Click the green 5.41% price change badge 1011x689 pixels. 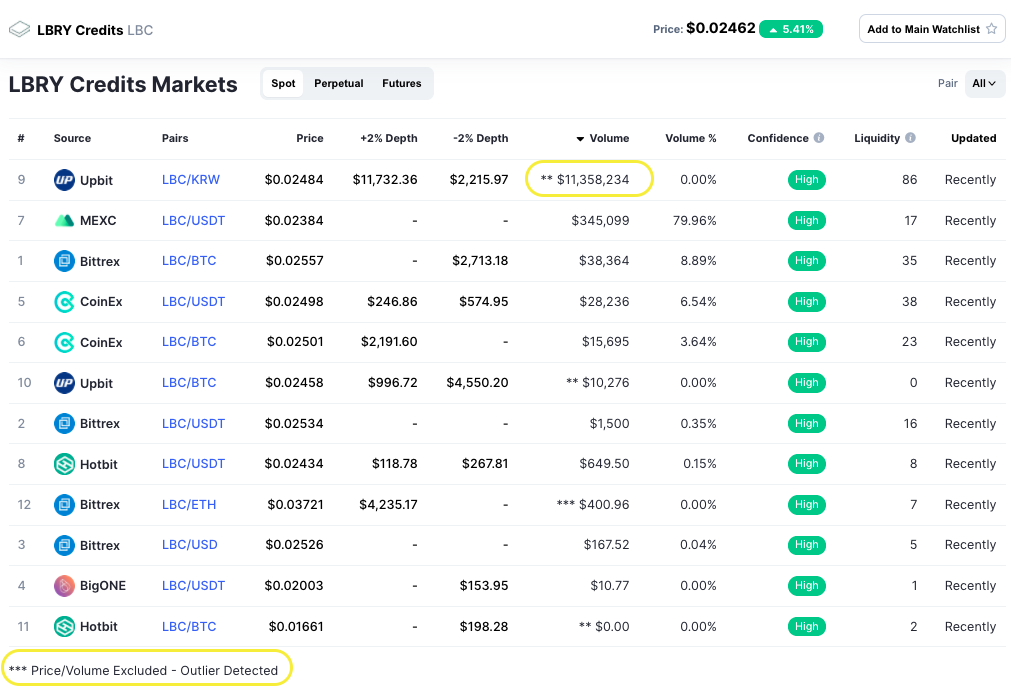[x=791, y=29]
